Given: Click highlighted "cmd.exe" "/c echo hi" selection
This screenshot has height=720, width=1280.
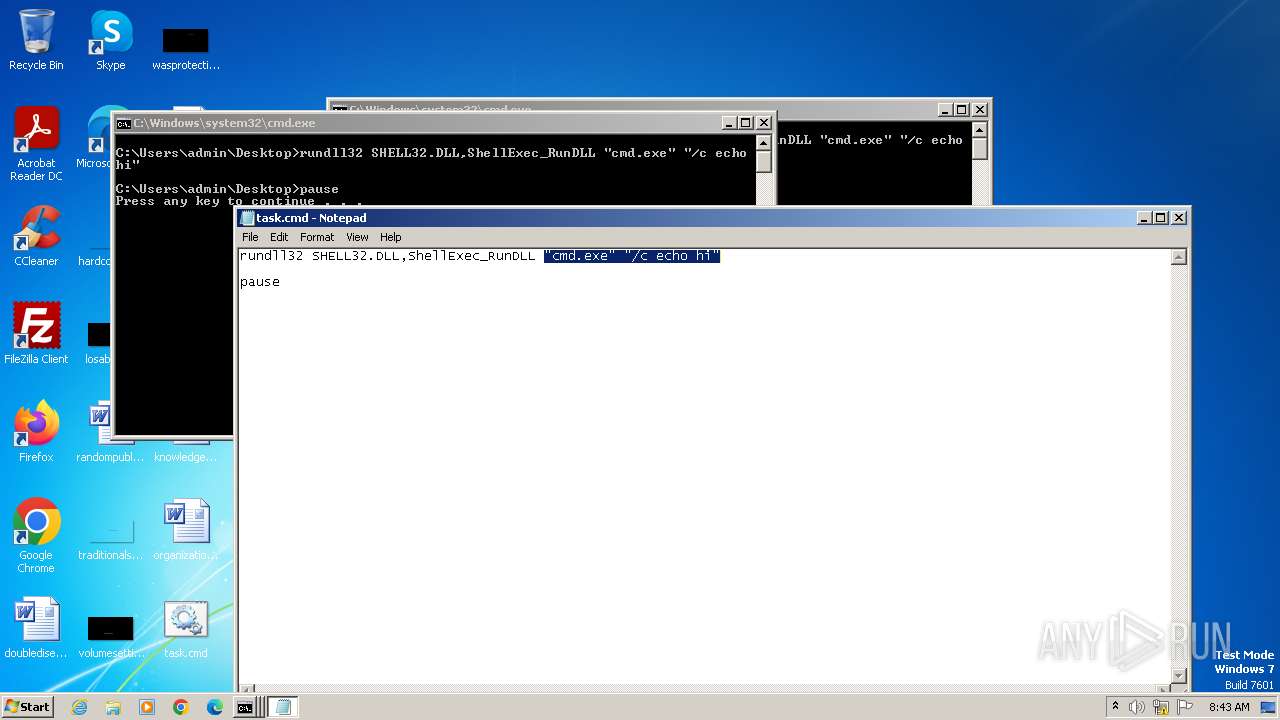Looking at the screenshot, I should click(632, 256).
